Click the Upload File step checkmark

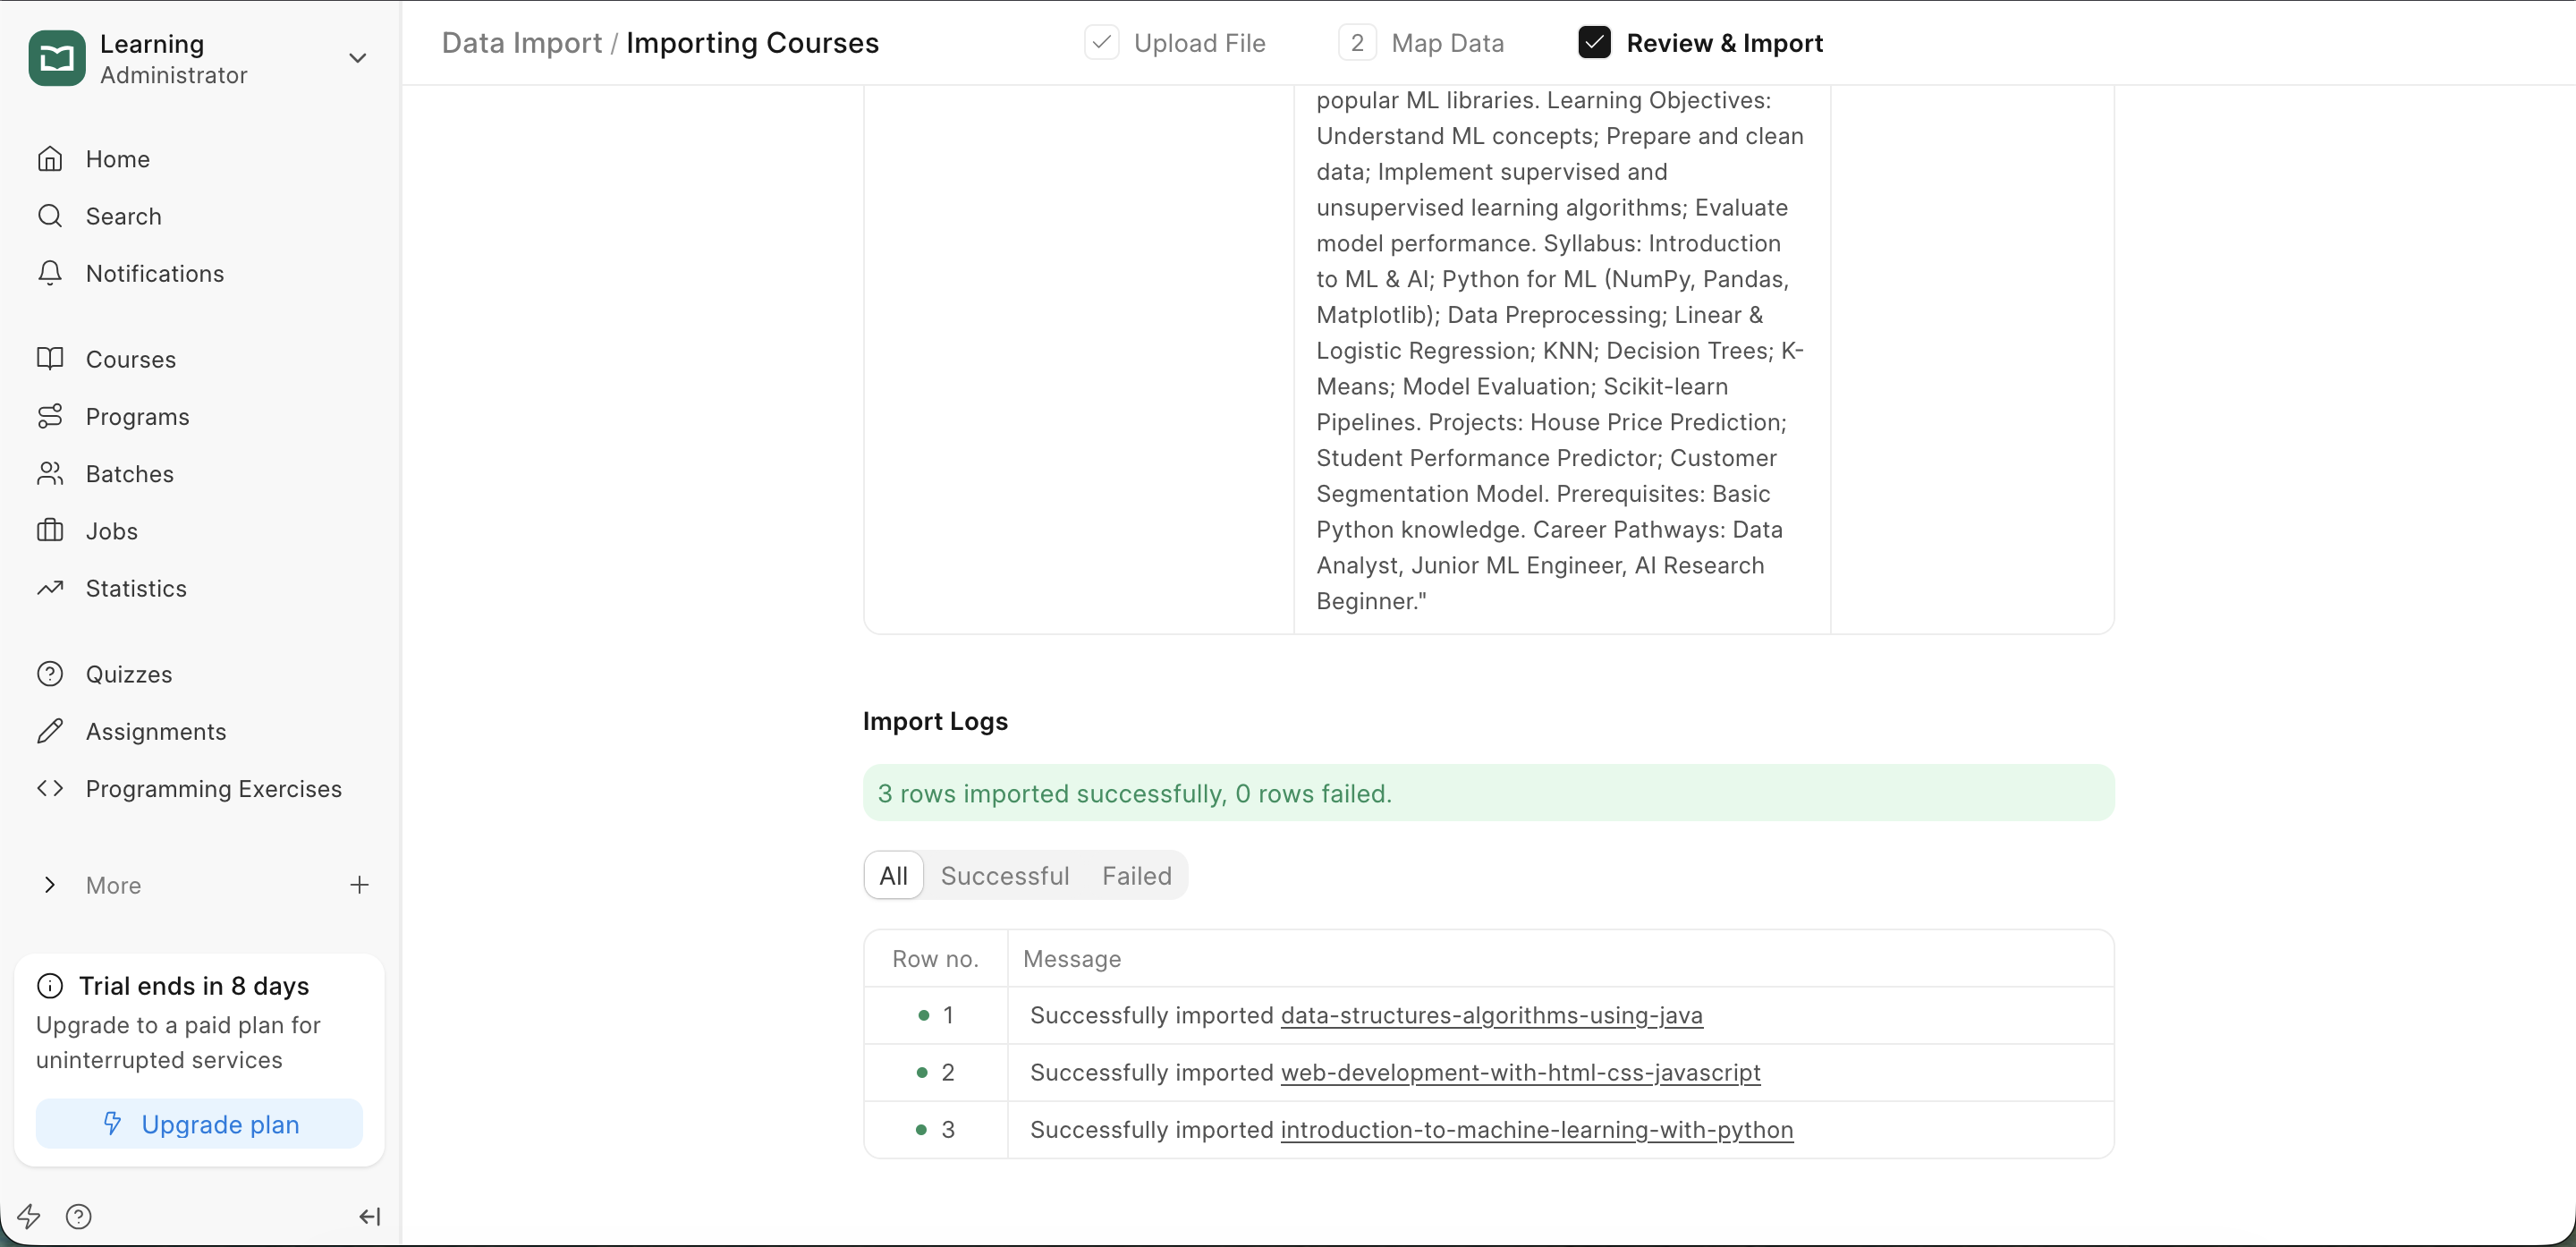click(x=1101, y=43)
